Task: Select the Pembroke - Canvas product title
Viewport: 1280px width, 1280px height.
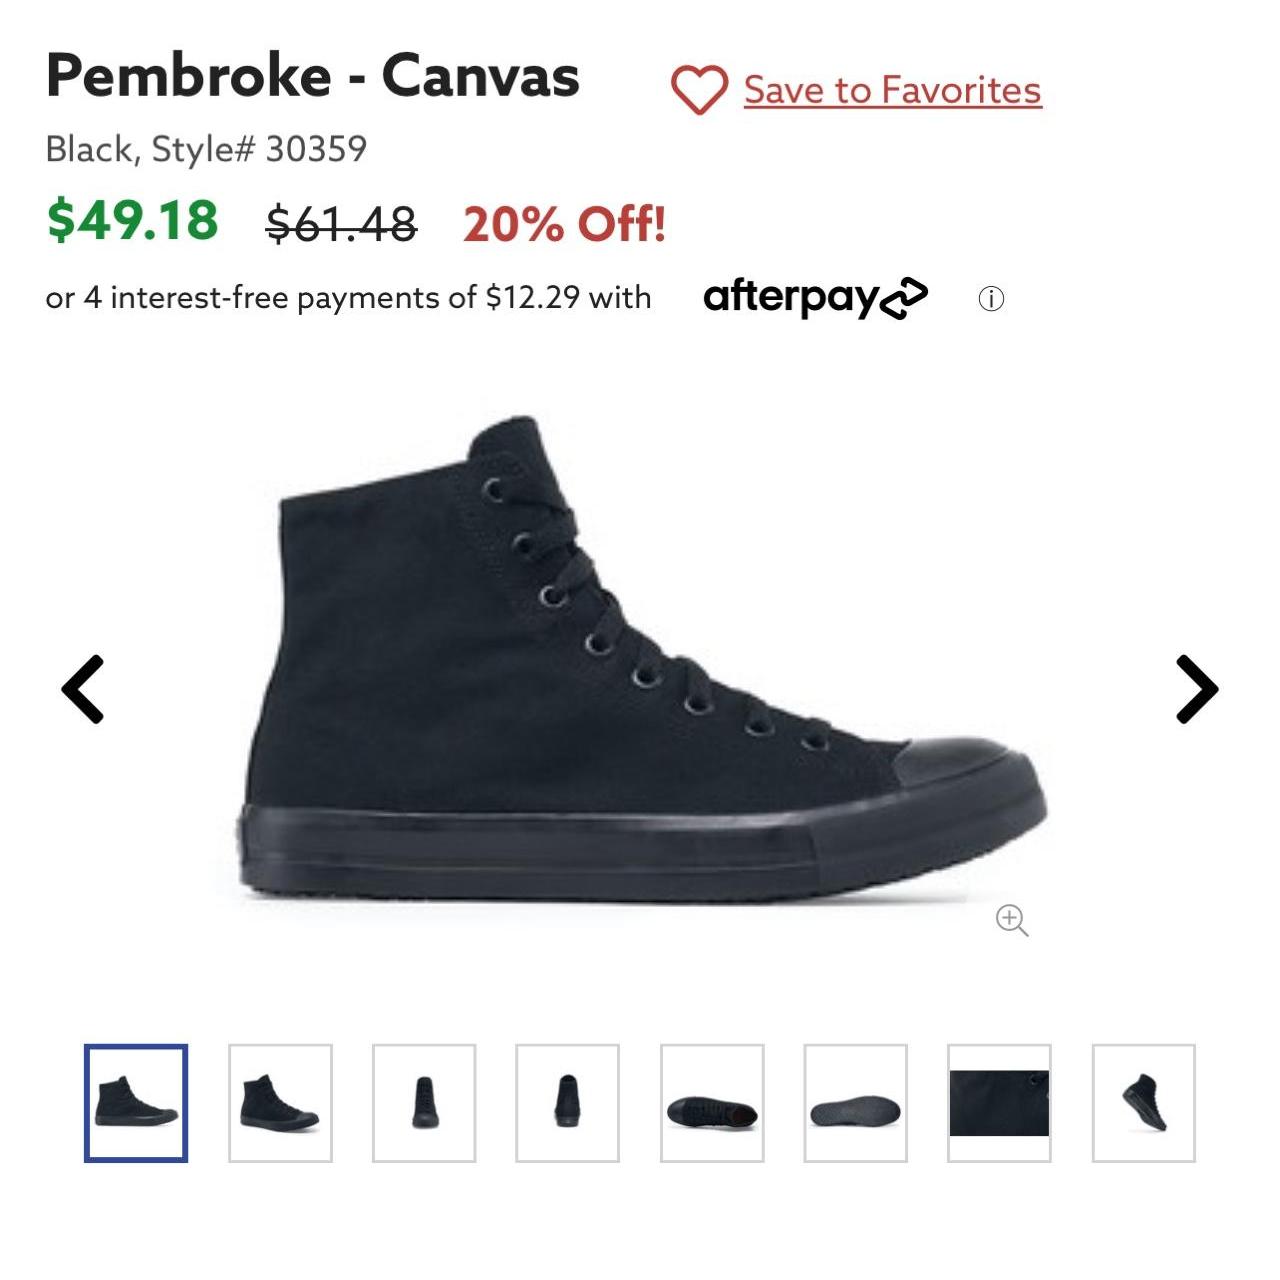Action: pyautogui.click(x=313, y=76)
